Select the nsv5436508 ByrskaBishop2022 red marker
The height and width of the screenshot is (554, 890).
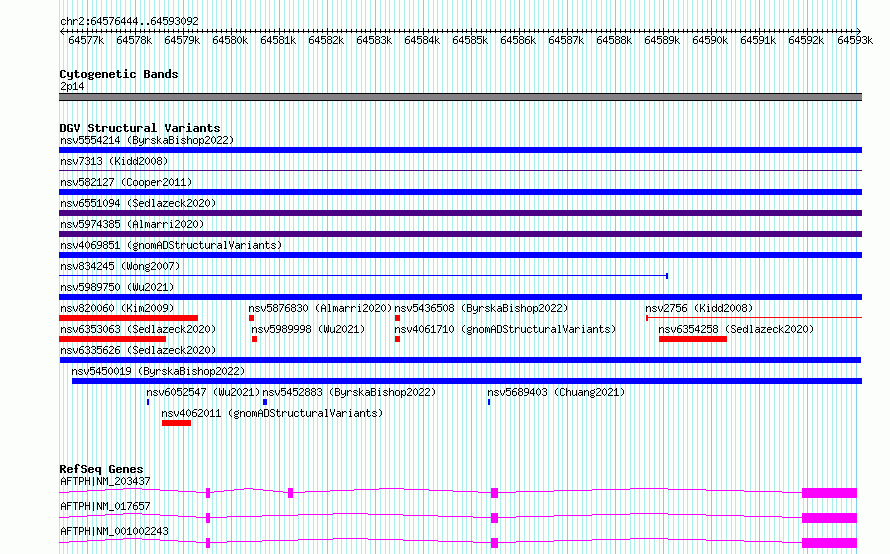(397, 318)
